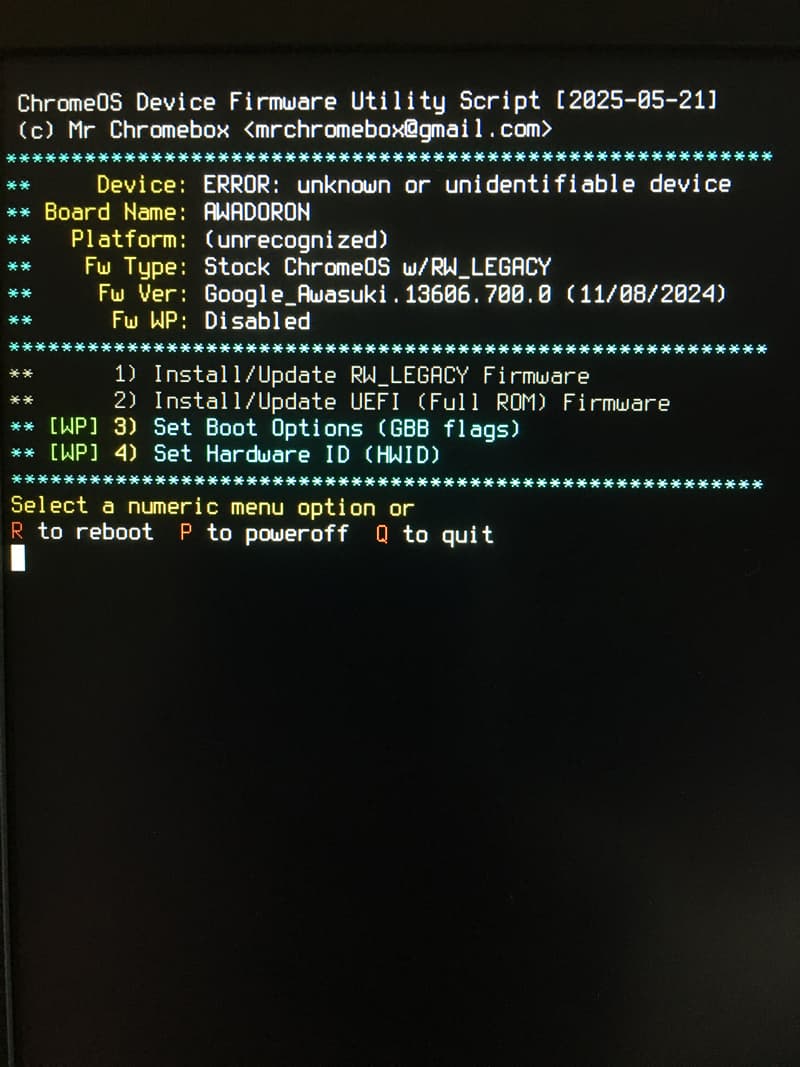Viewport: 800px width, 1067px height.
Task: Click the Device label in yellow
Action: click(141, 184)
